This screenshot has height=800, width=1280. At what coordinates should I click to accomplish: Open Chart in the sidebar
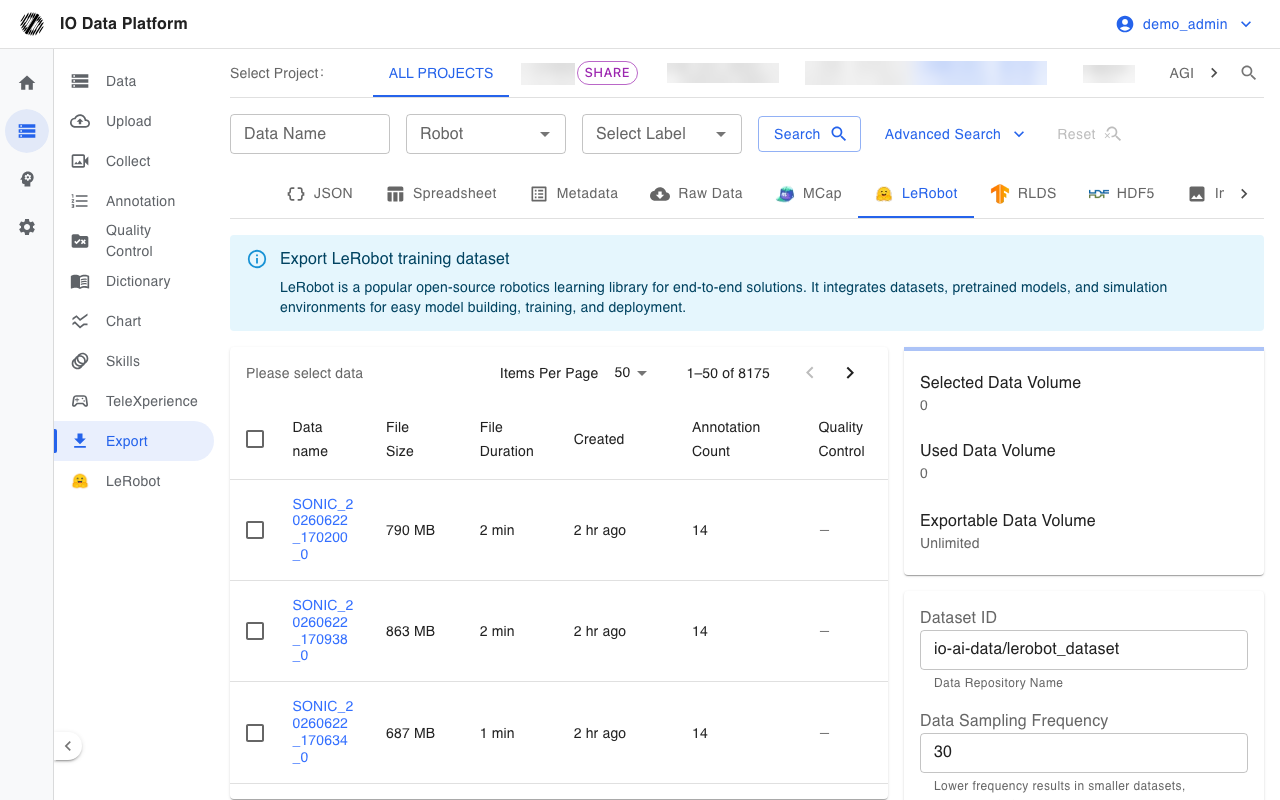(x=134, y=321)
